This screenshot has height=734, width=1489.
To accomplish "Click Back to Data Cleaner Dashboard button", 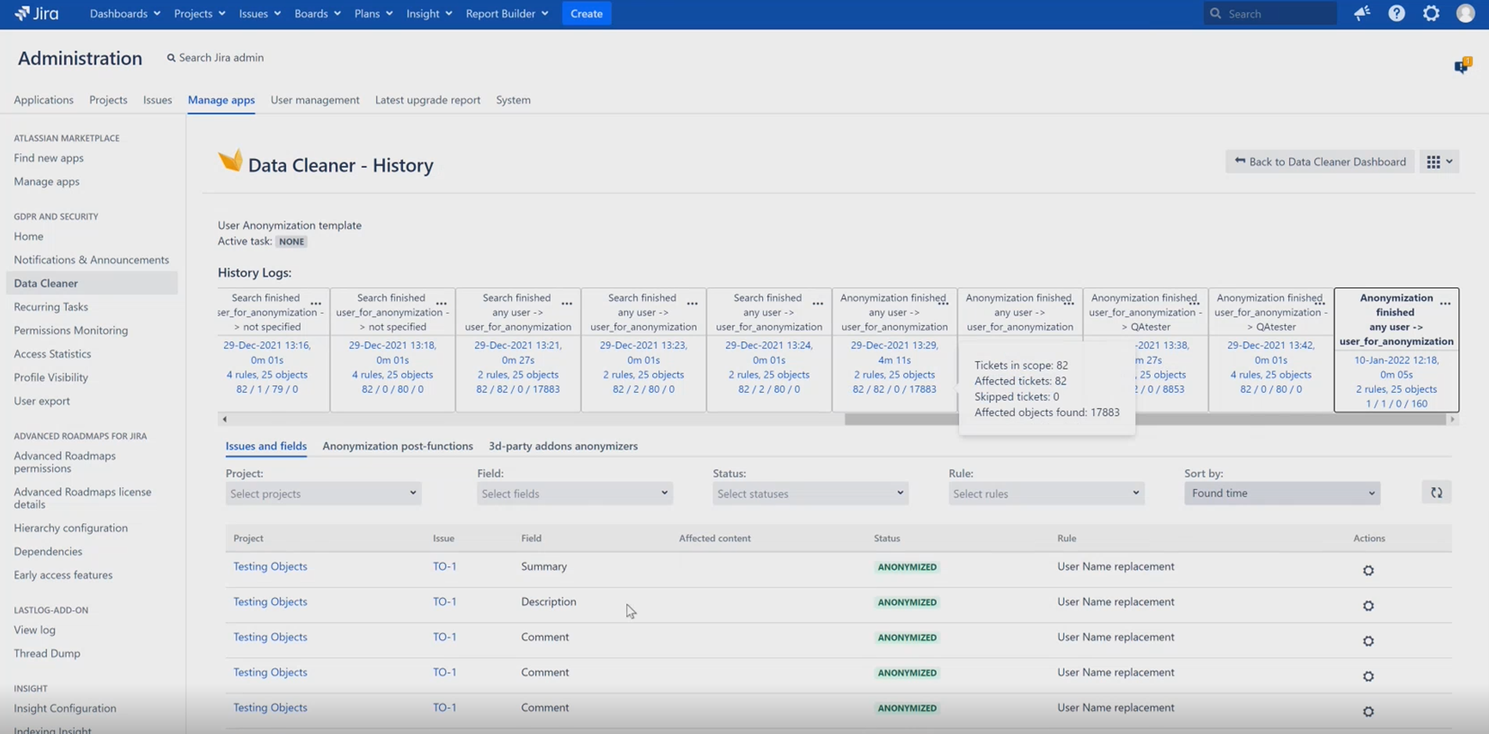I will (1320, 161).
